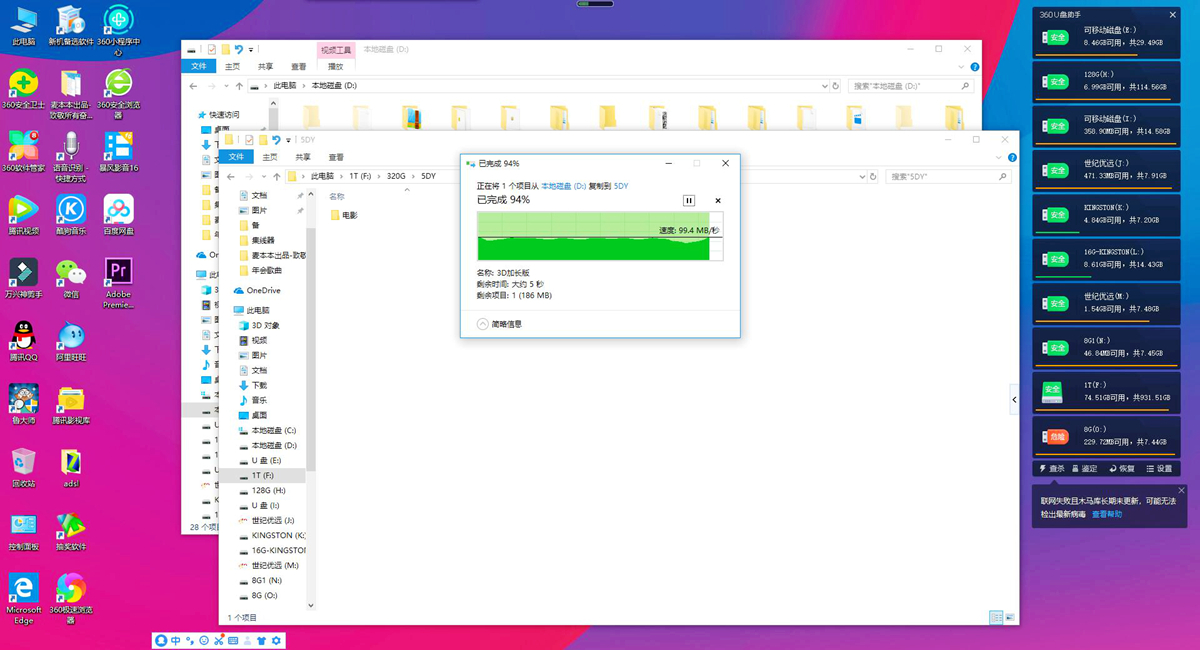Click 查杀 in the 360 U盘助手 panel
The image size is (1200, 650).
click(x=1052, y=468)
